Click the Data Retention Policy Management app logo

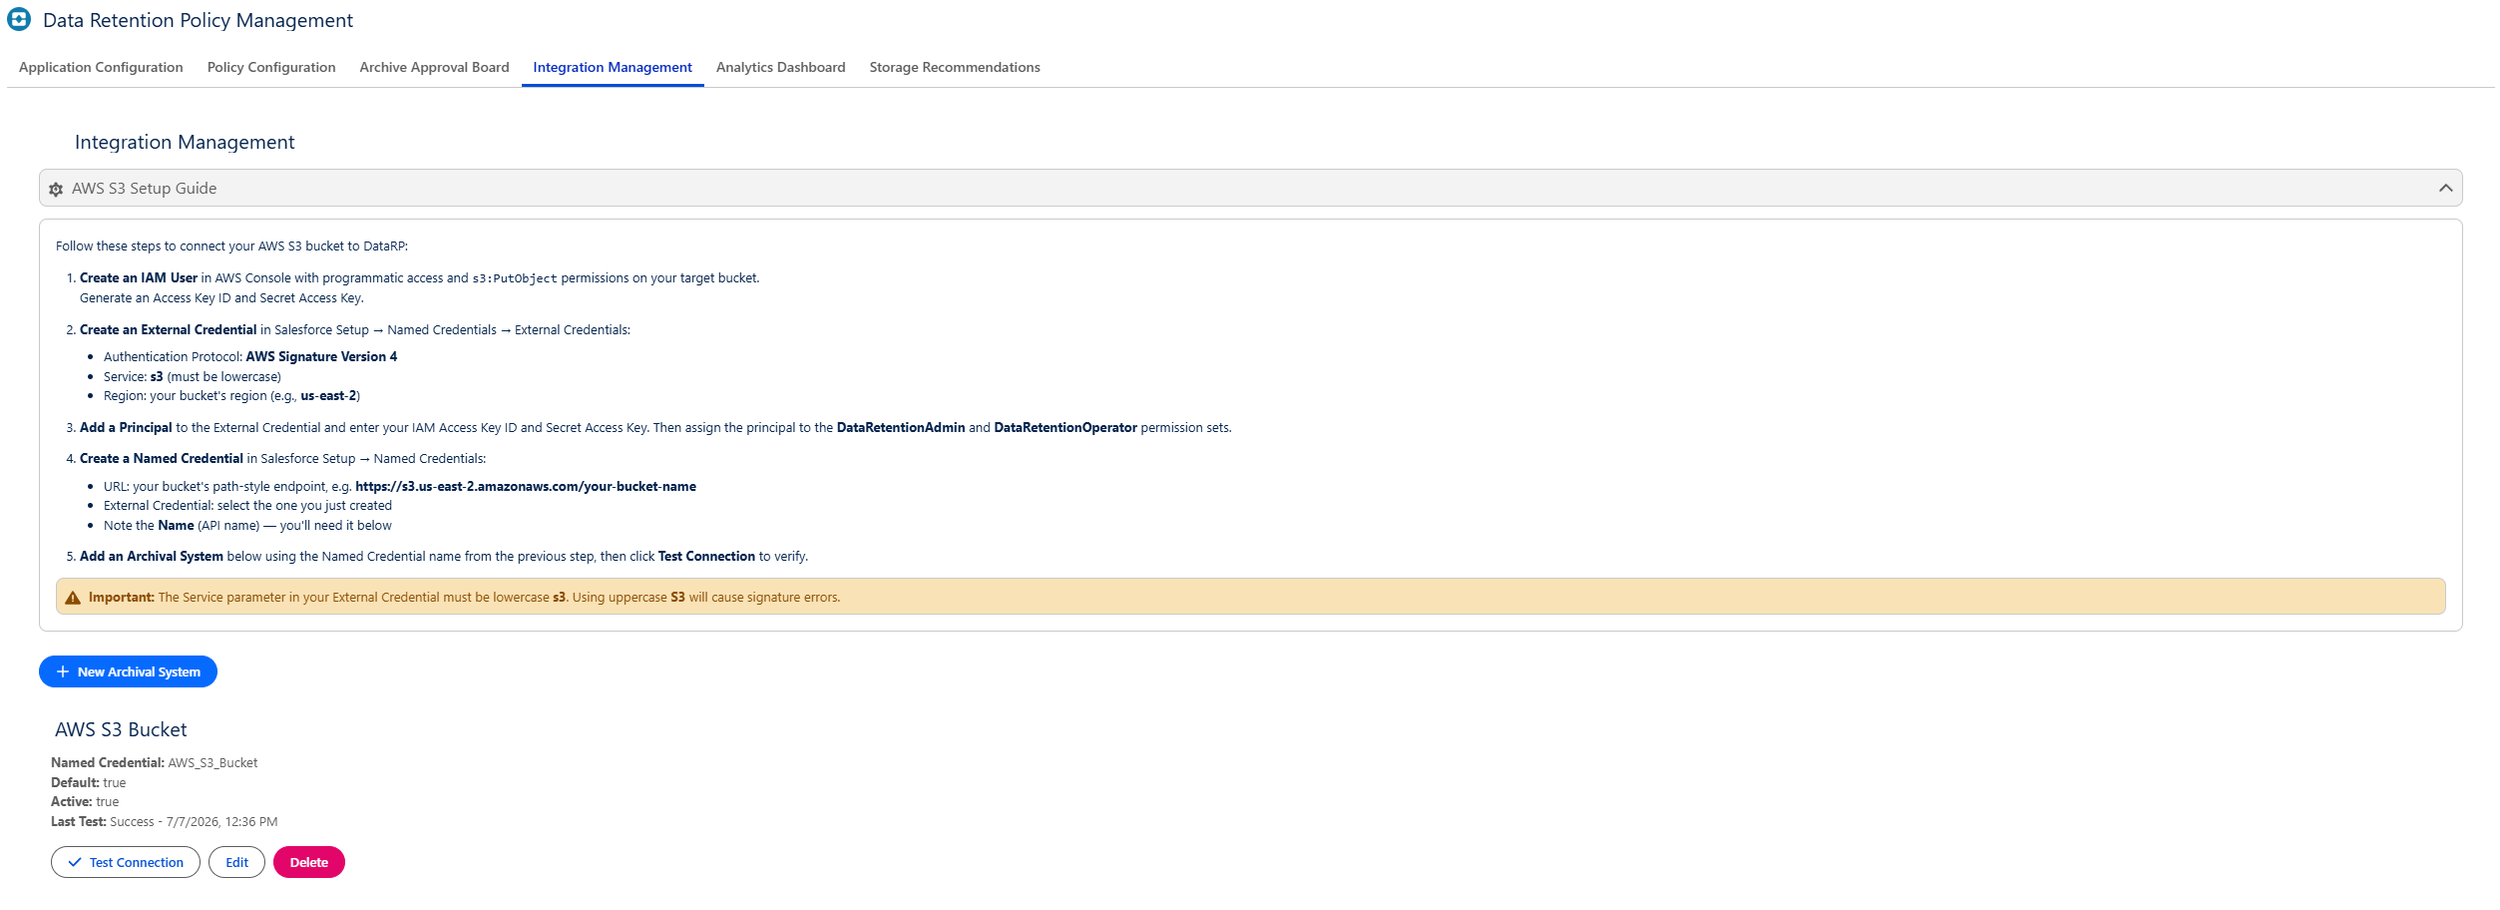pyautogui.click(x=19, y=19)
